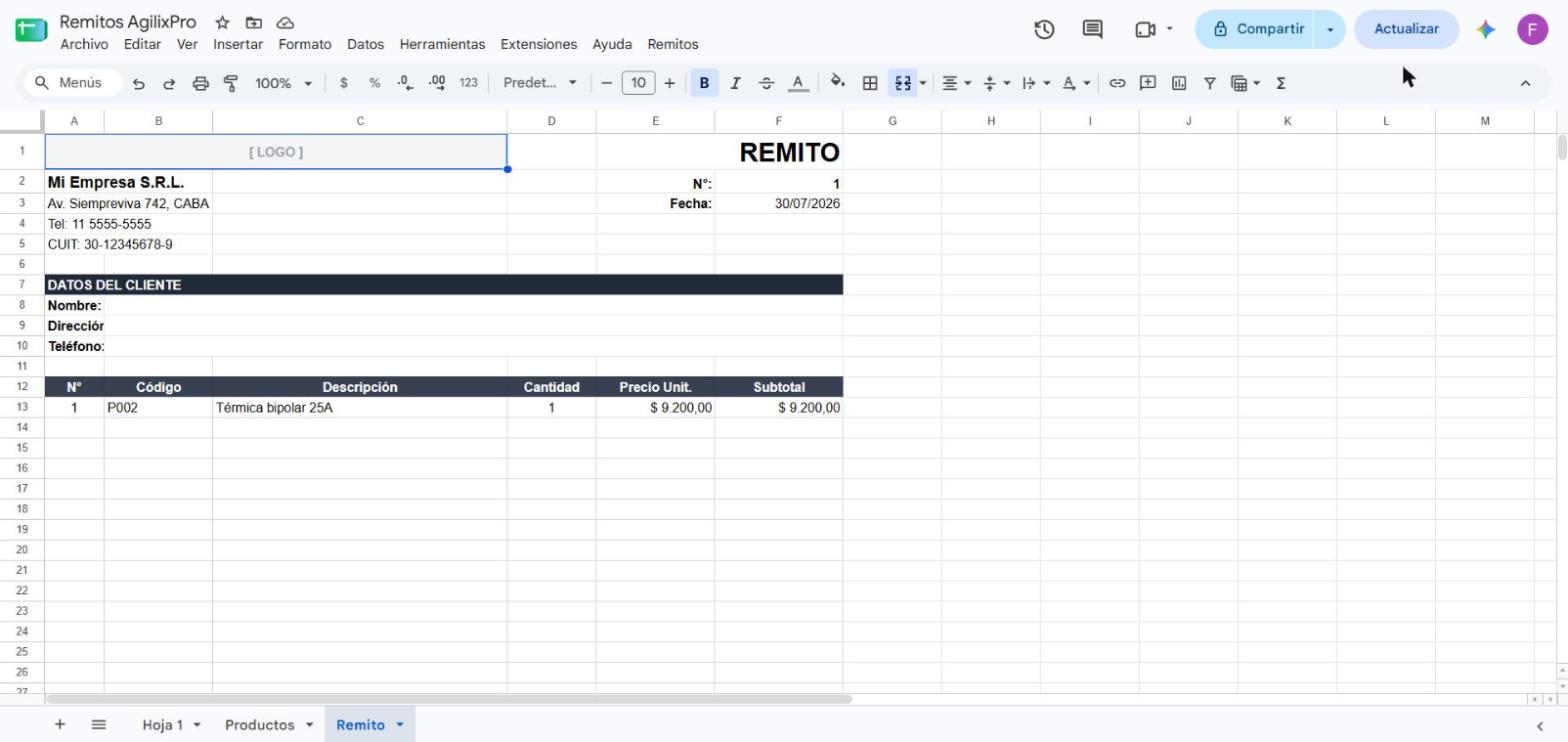Increase decimal places

coord(437,83)
